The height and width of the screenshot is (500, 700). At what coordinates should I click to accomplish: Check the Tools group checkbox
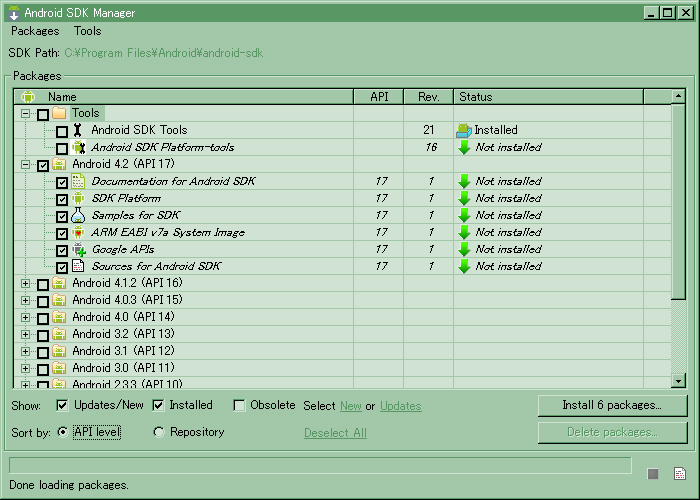43,114
